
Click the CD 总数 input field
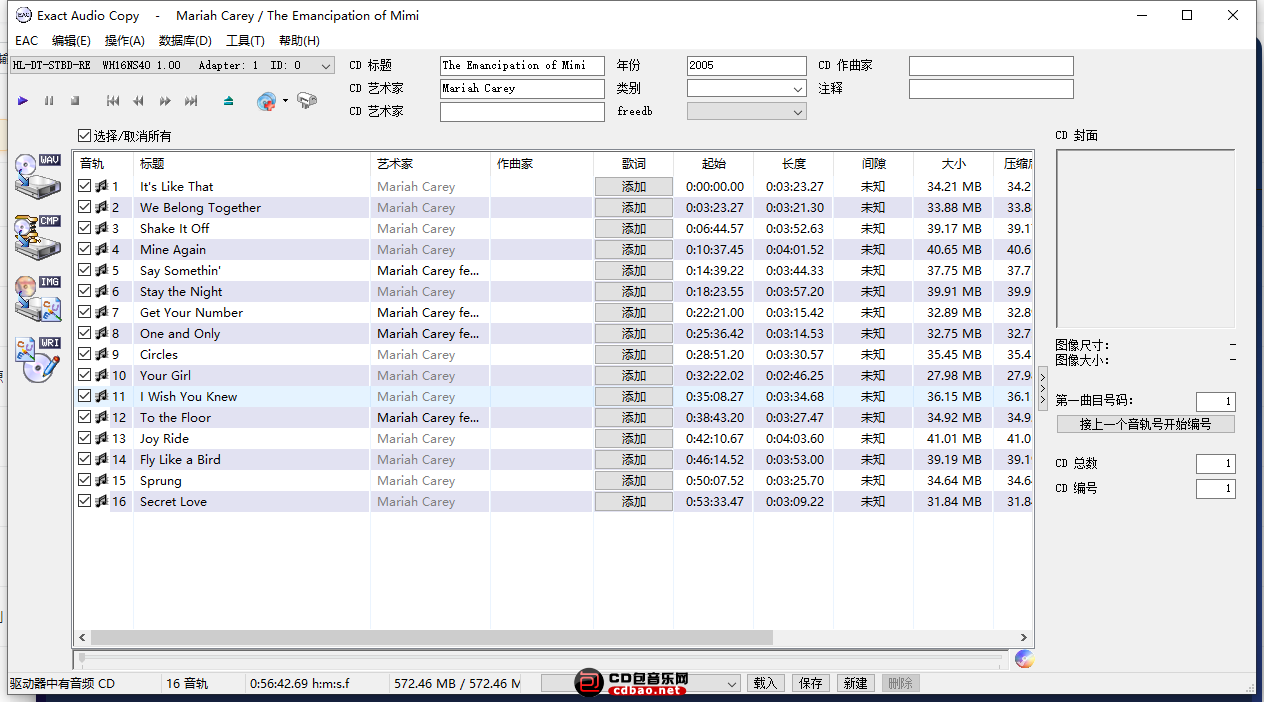point(1215,464)
